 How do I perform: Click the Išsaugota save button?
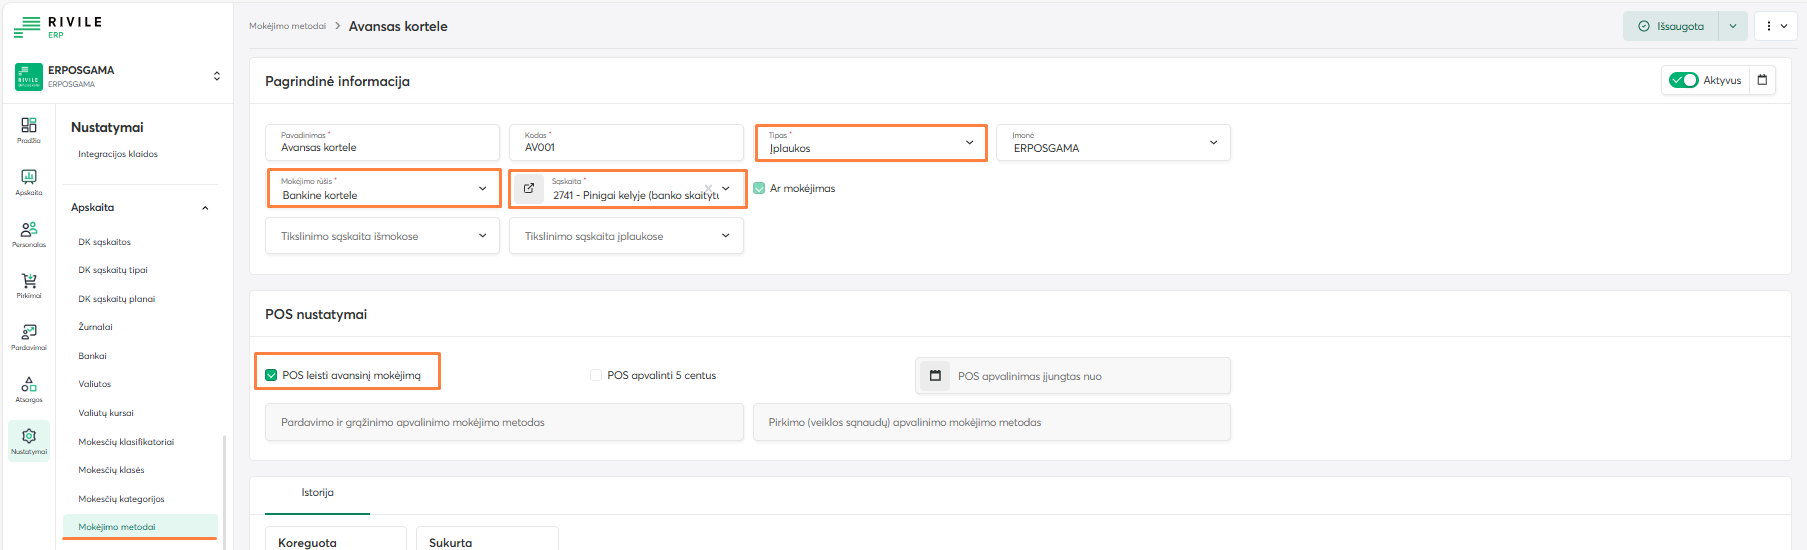point(1671,26)
